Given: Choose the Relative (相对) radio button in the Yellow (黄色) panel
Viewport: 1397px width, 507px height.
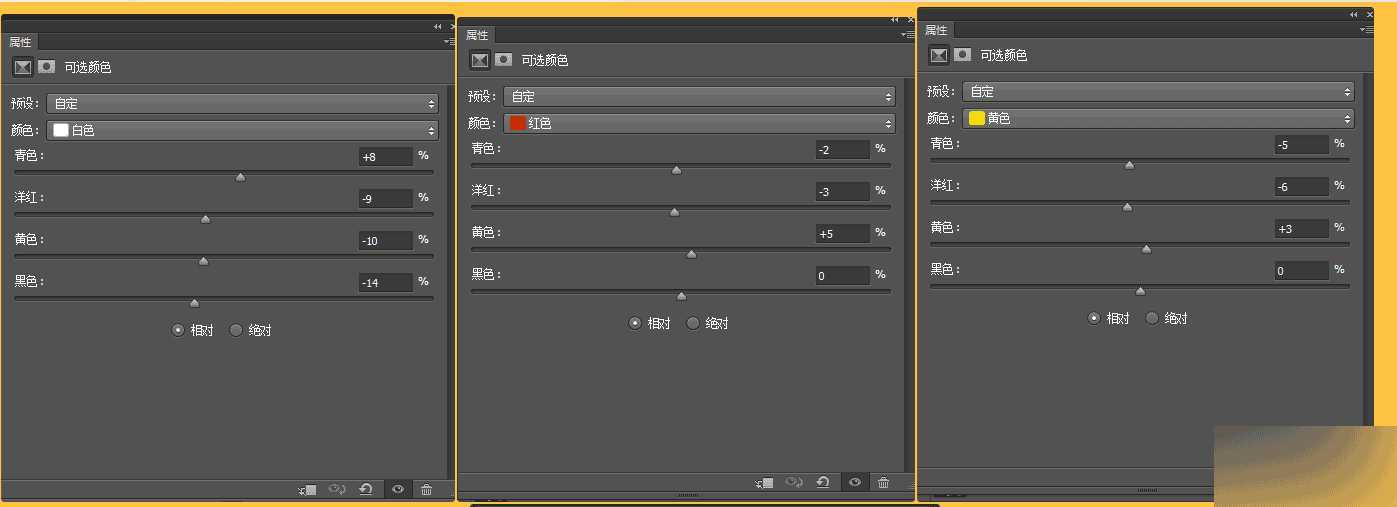Looking at the screenshot, I should click(x=1095, y=318).
